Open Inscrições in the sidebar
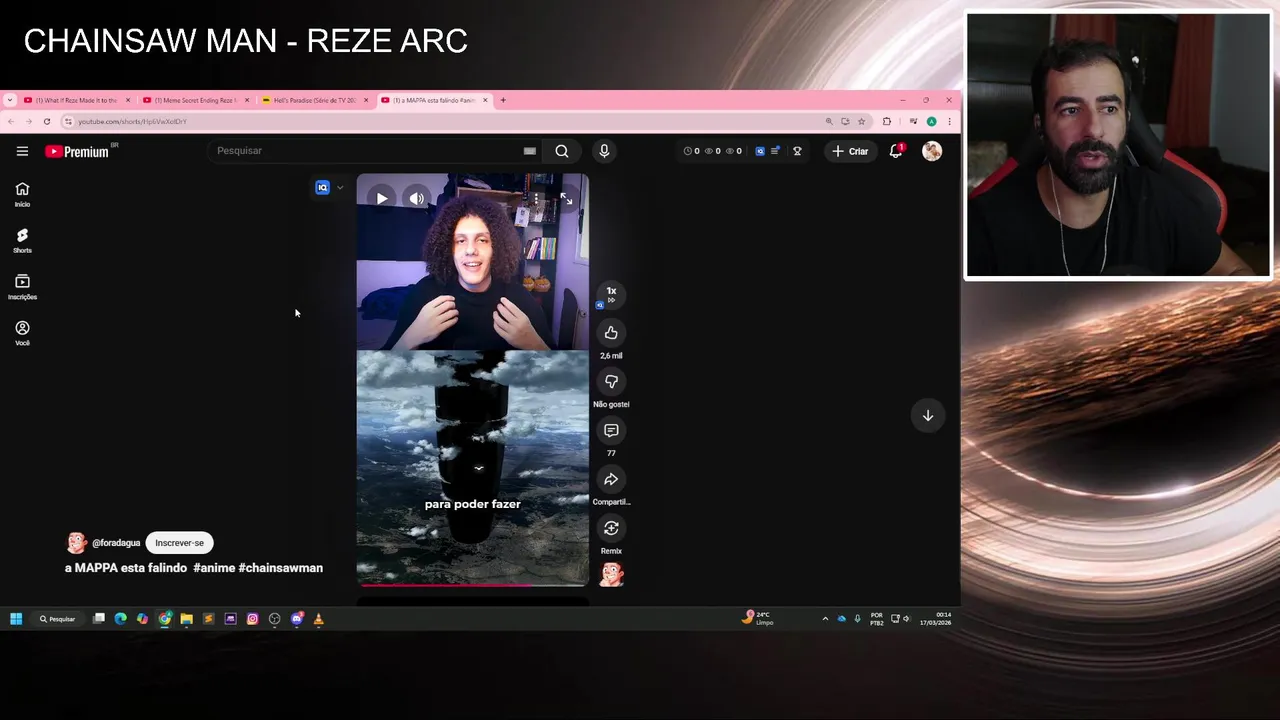The image size is (1280, 720). 22,288
